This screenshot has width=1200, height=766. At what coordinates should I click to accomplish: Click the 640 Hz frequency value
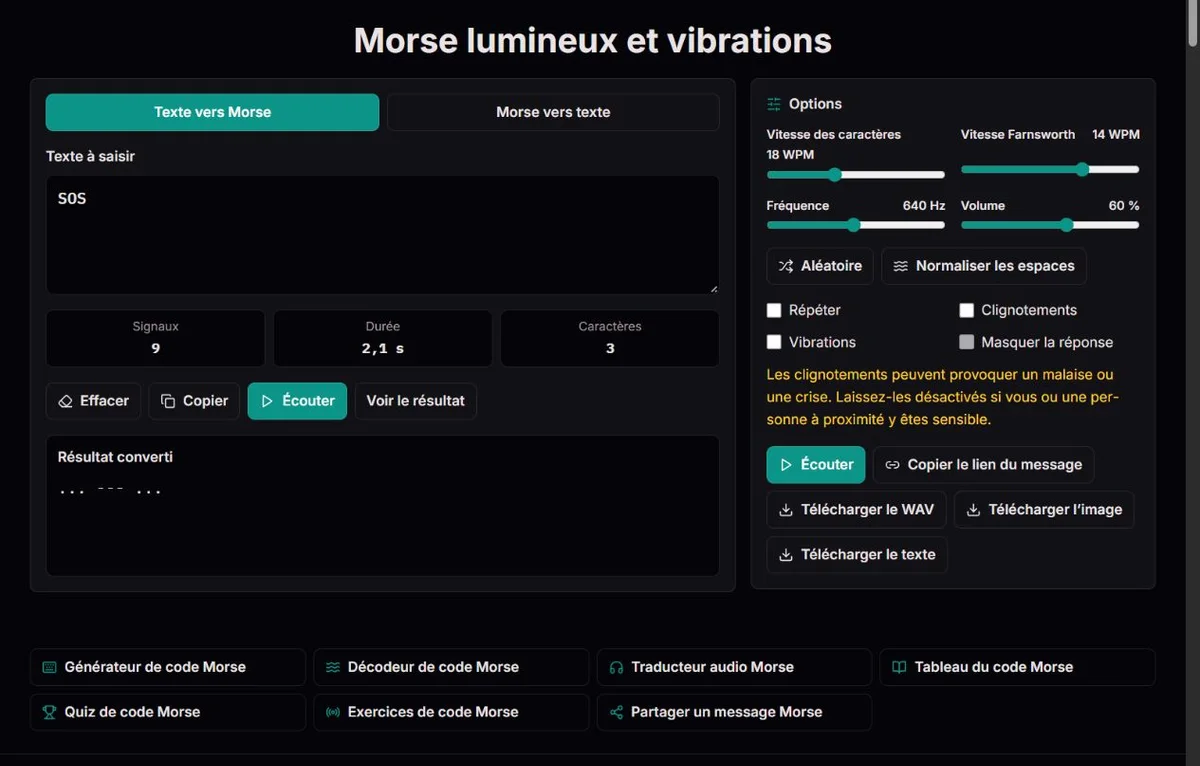(924, 205)
